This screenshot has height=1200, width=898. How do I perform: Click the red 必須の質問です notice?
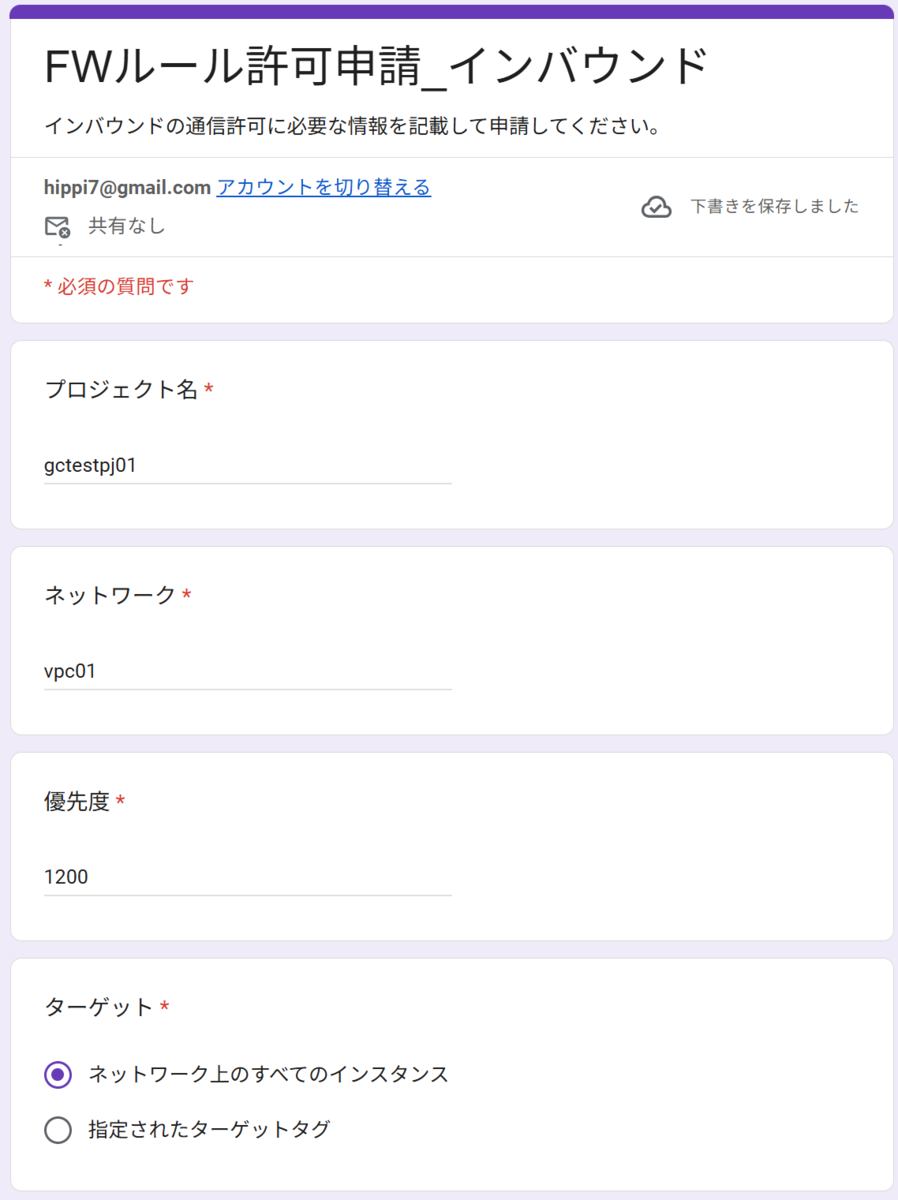coord(119,287)
